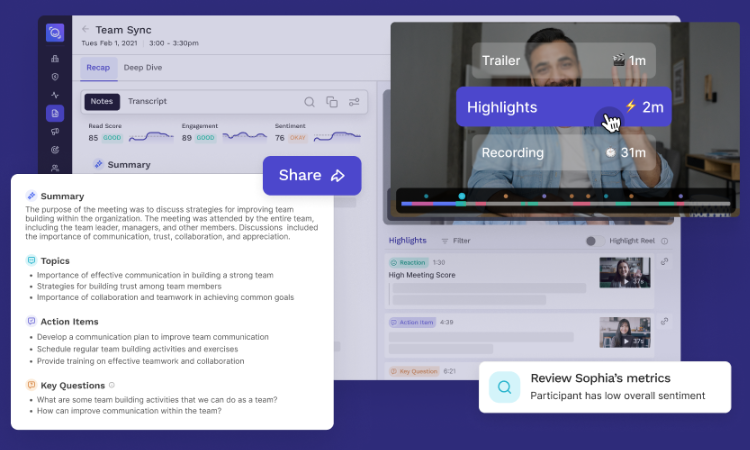750x450 pixels.
Task: Click the Share button
Action: point(312,176)
